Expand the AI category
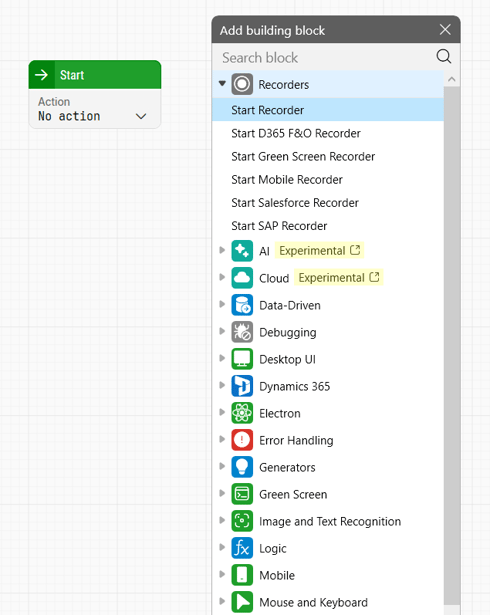The height and width of the screenshot is (615, 490). point(222,250)
